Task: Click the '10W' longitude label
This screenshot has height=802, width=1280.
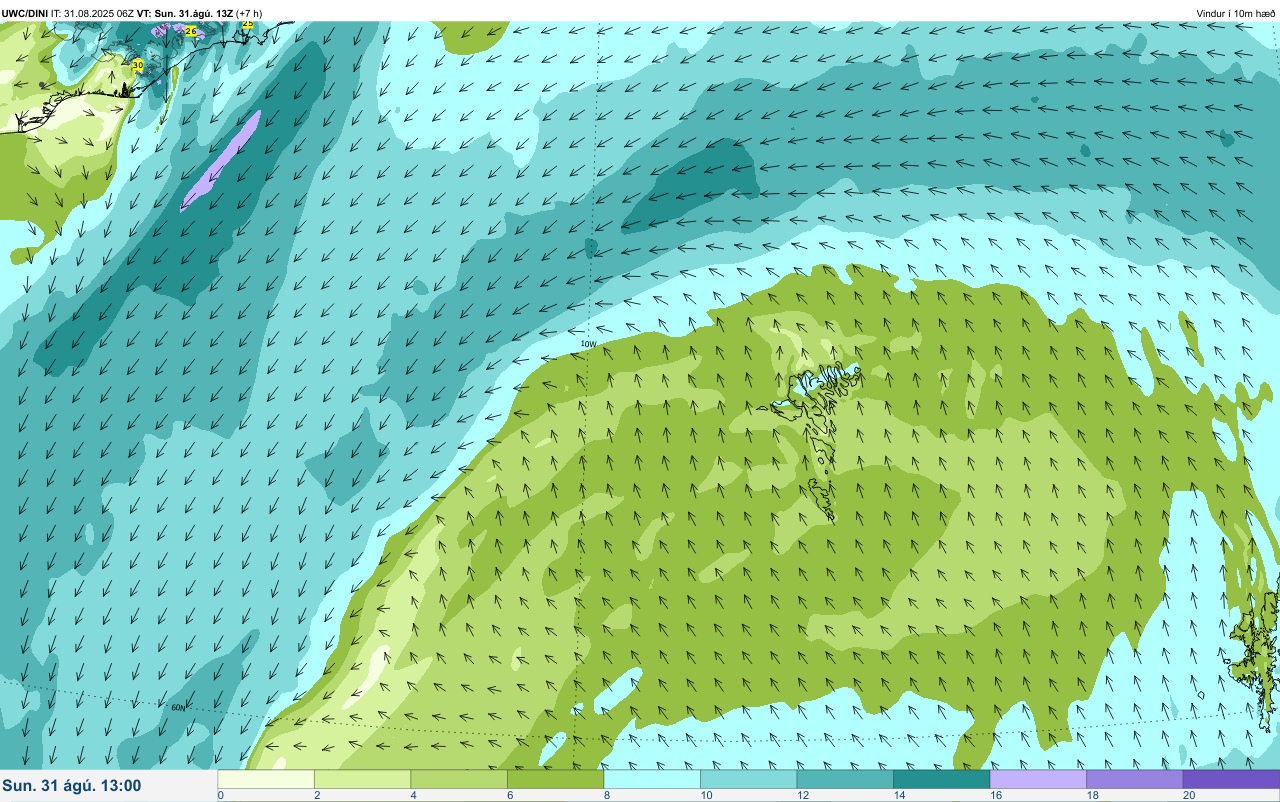Action: click(x=589, y=344)
